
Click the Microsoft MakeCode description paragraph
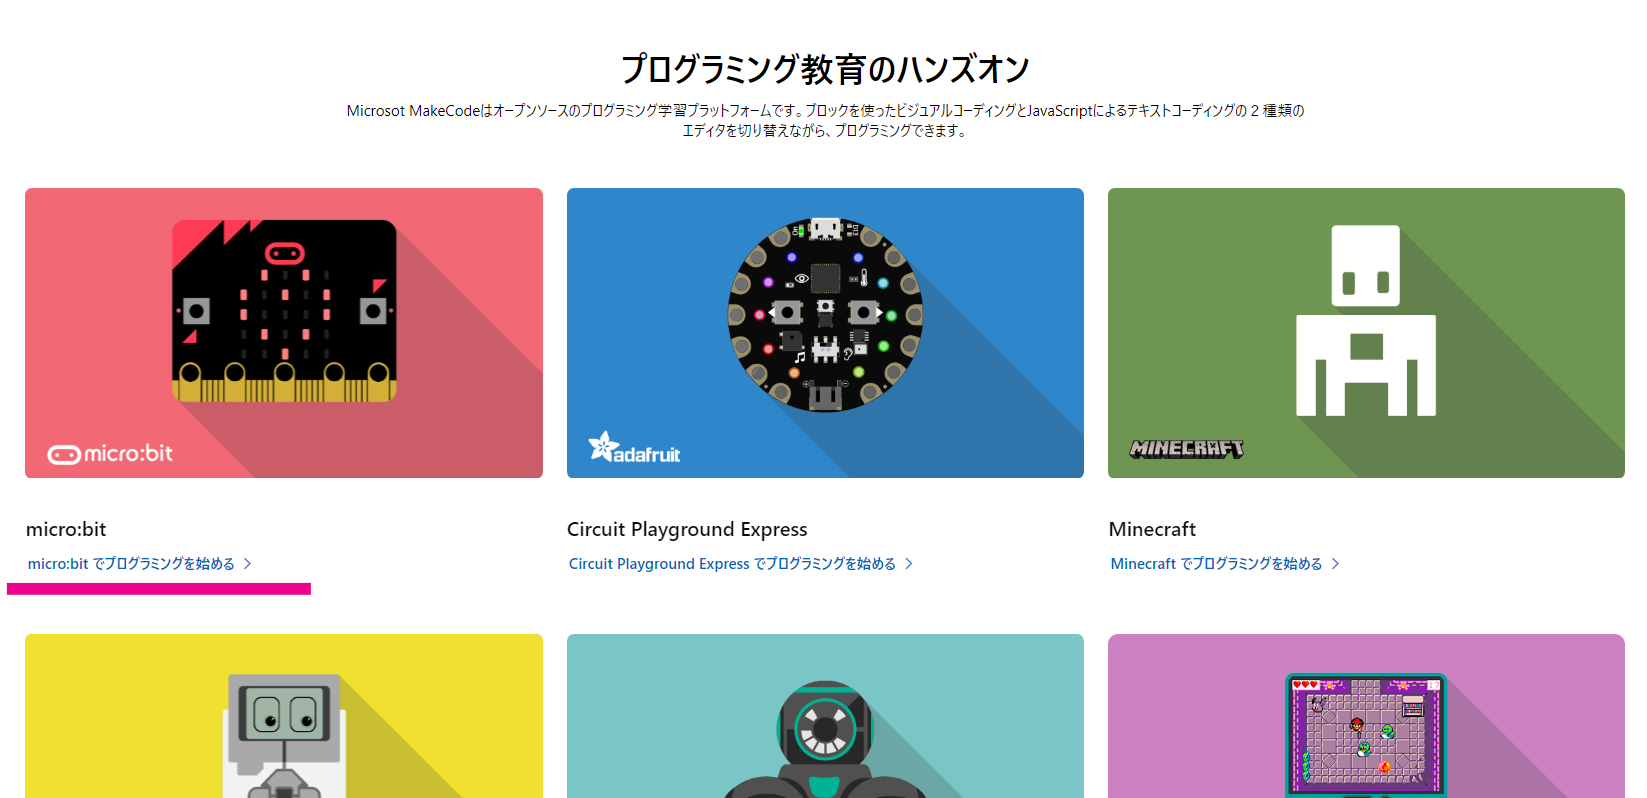click(825, 120)
